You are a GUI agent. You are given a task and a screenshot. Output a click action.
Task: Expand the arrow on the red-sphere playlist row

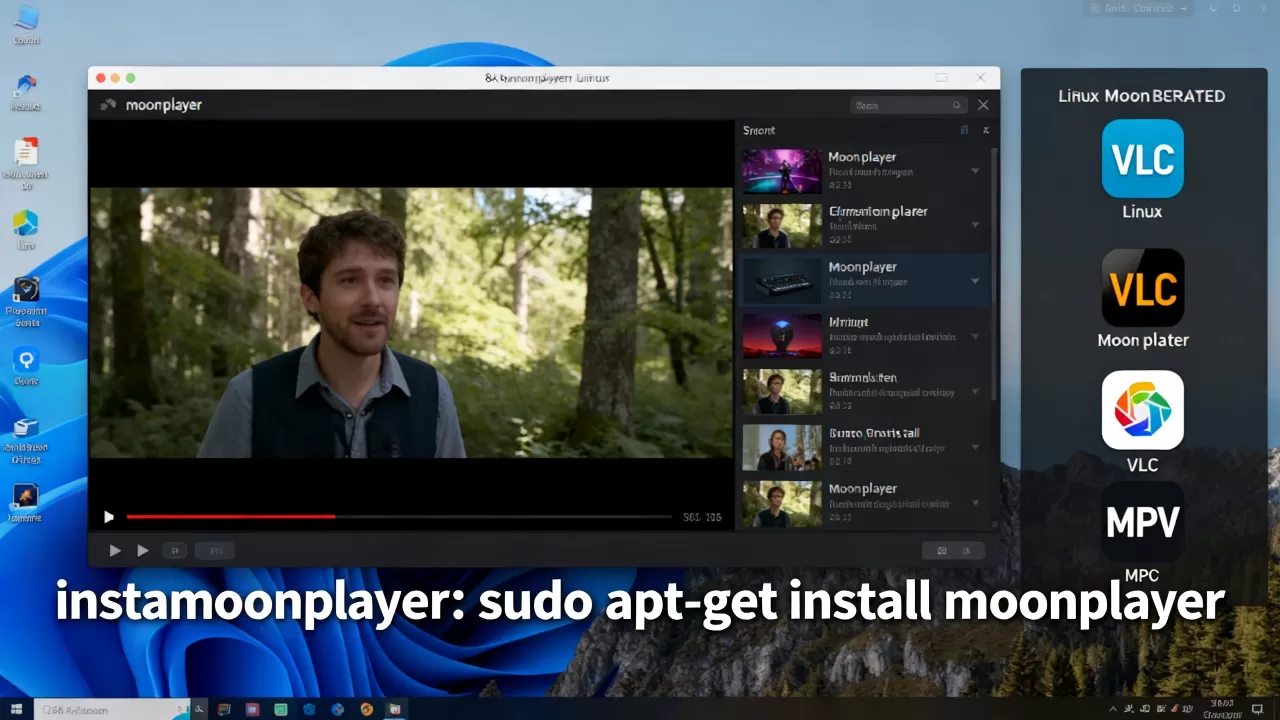click(975, 337)
